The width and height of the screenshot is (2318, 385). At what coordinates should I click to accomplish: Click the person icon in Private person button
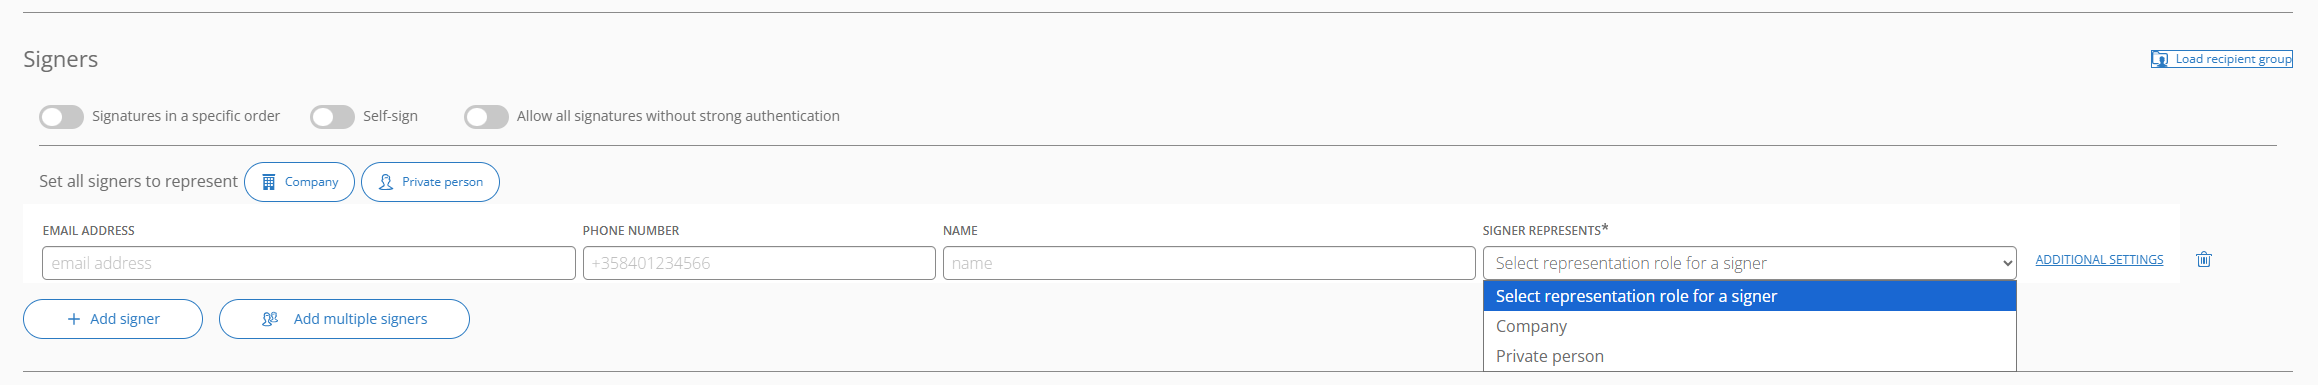tap(385, 182)
